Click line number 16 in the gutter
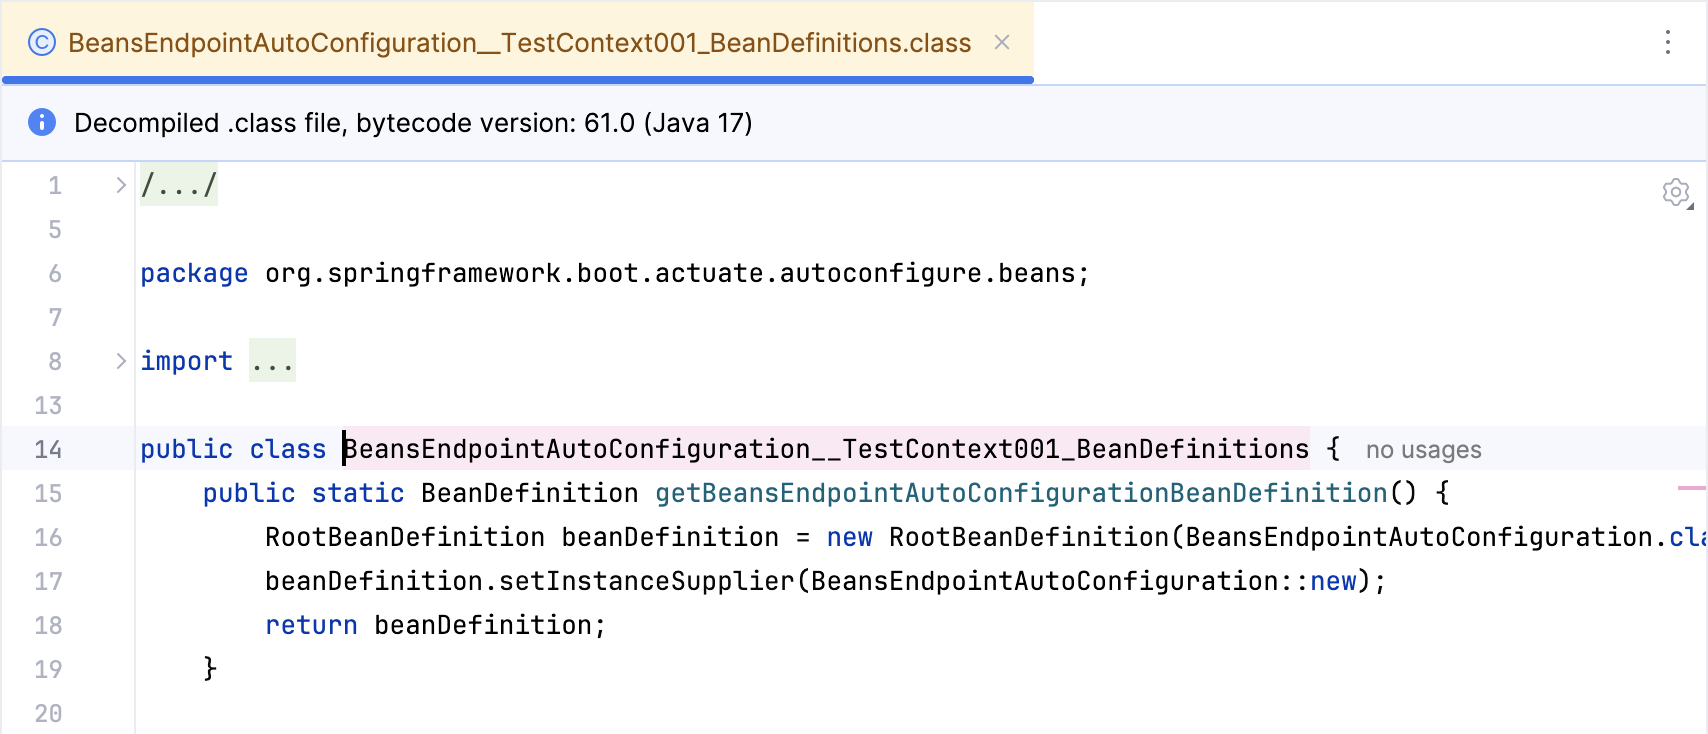The height and width of the screenshot is (734, 1708). pos(48,537)
